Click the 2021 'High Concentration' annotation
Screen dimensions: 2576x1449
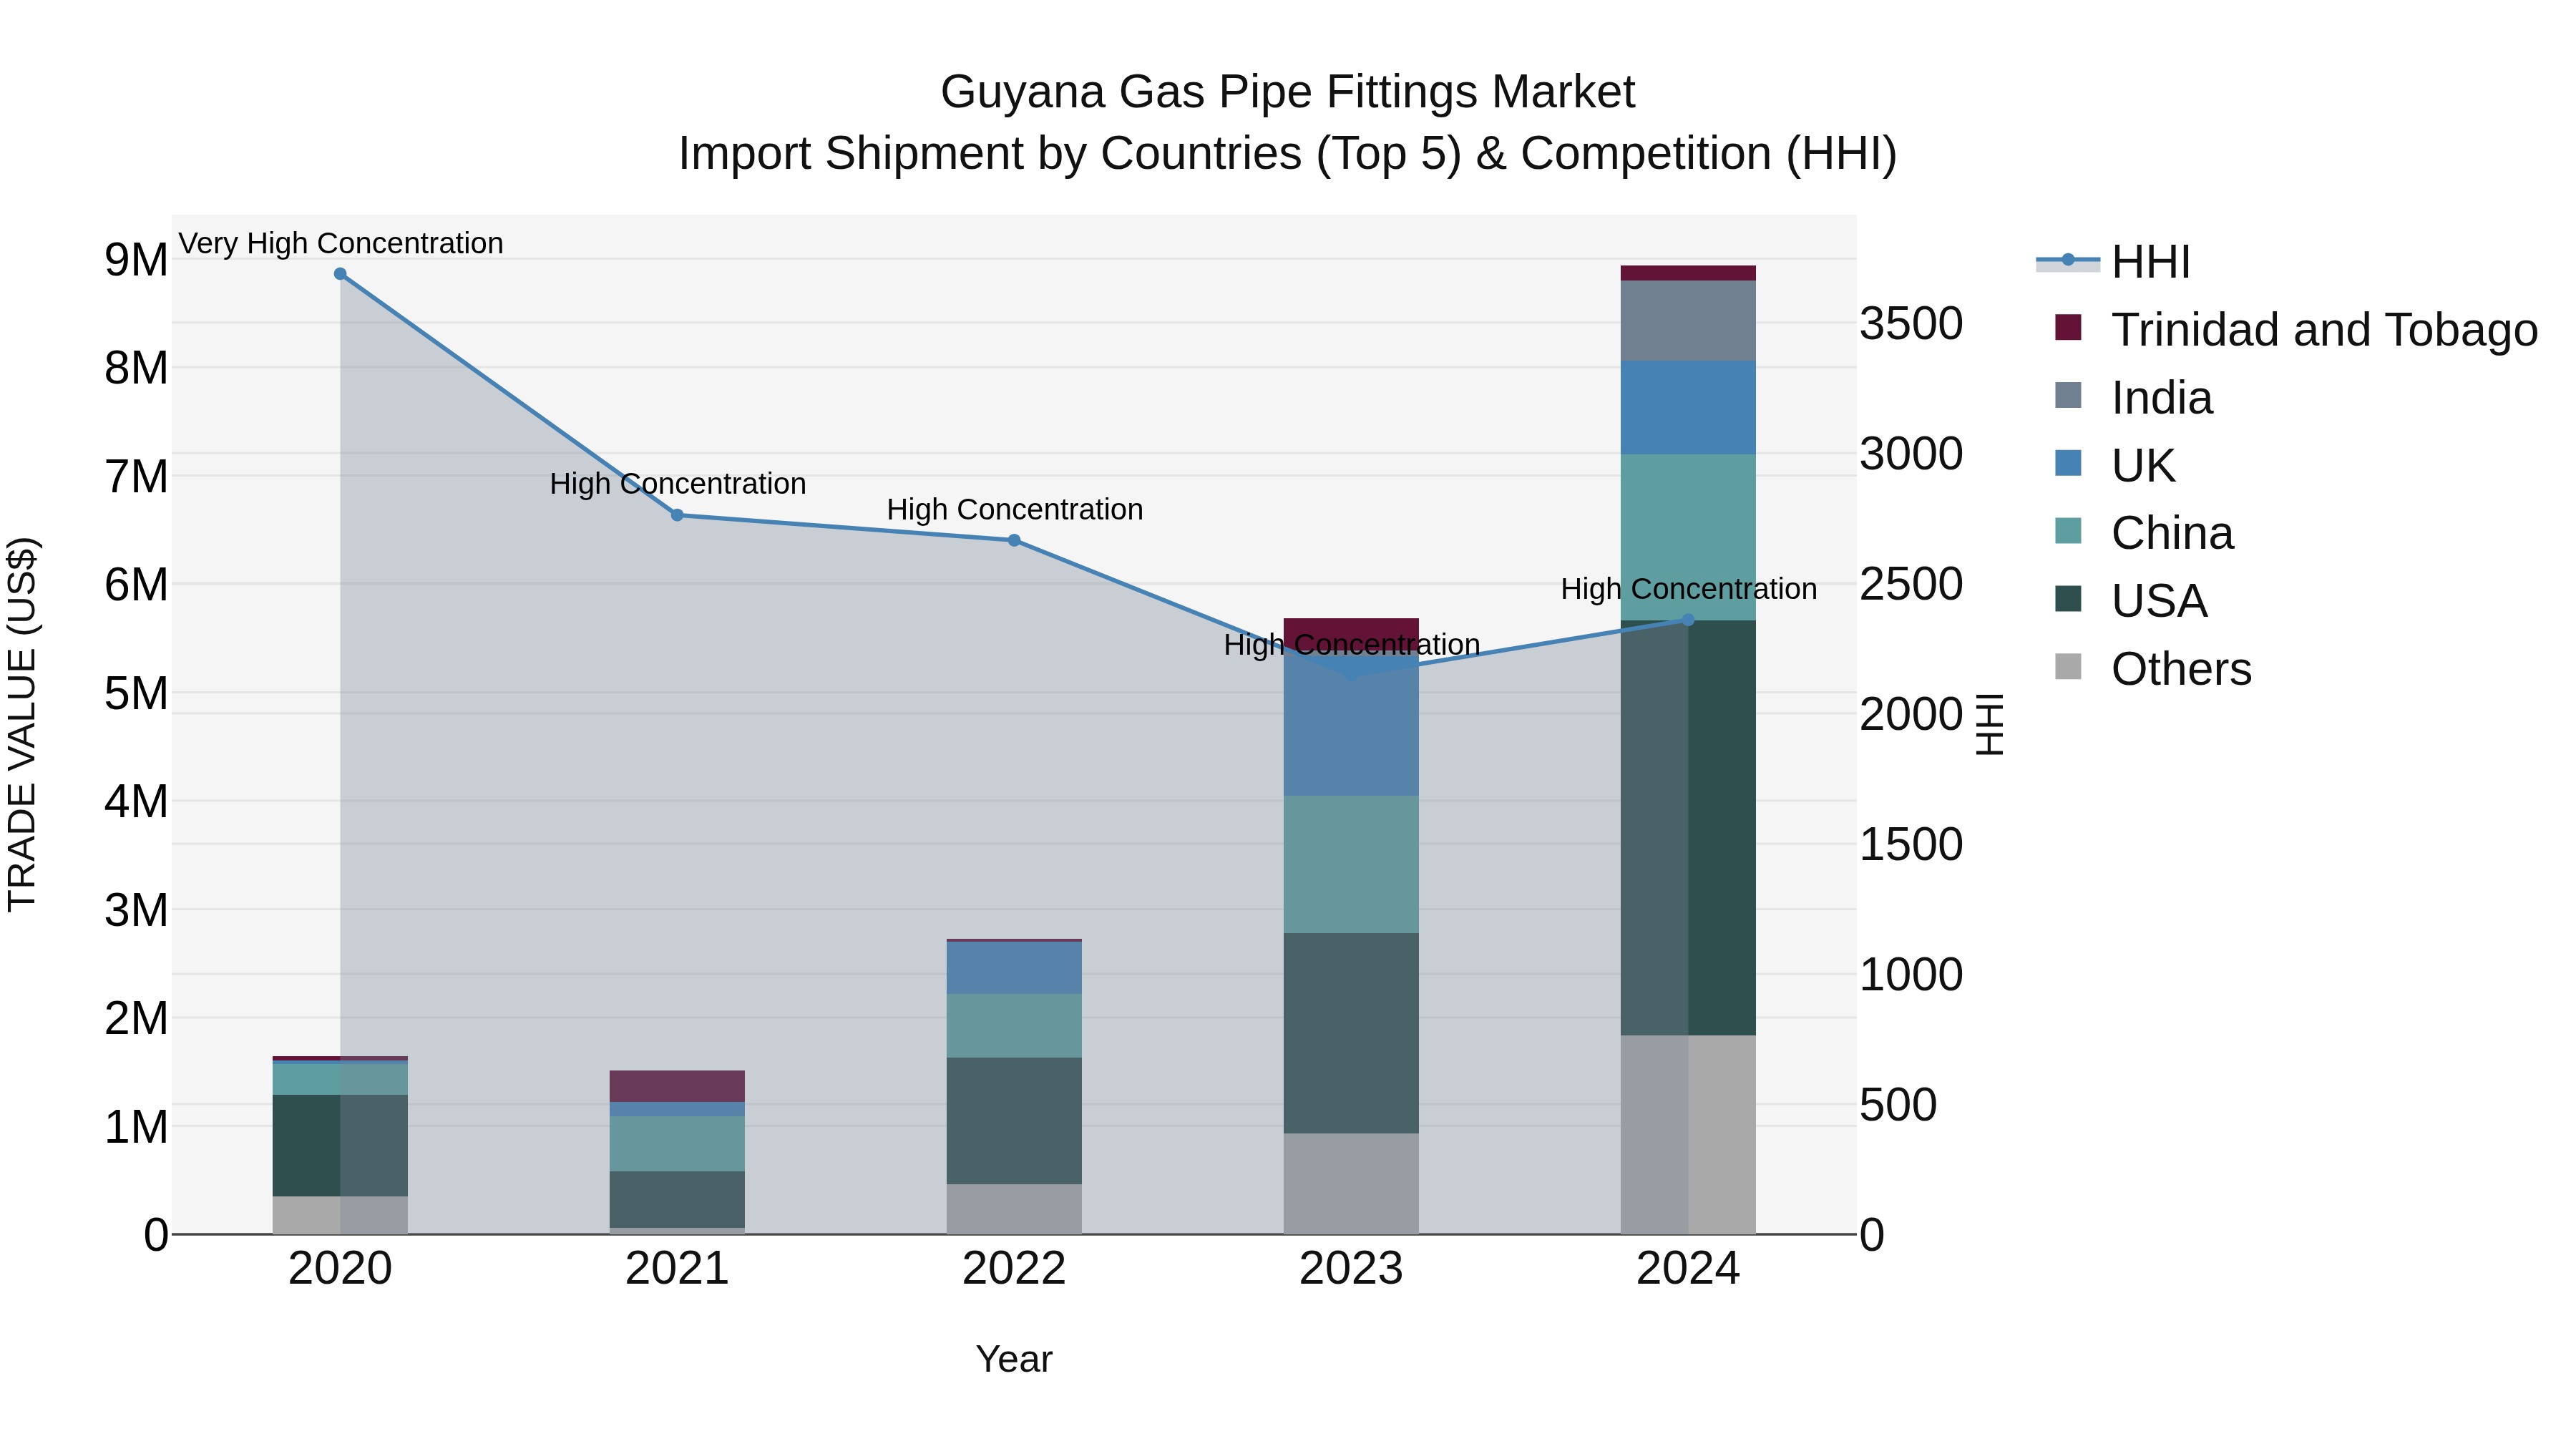[x=678, y=484]
